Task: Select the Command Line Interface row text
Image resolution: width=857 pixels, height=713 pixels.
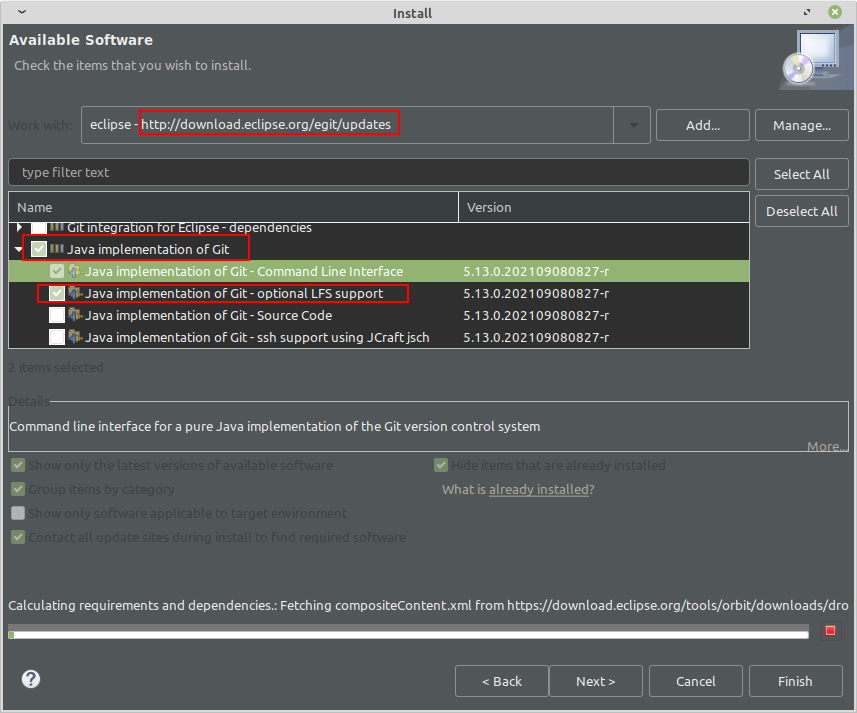Action: 244,272
